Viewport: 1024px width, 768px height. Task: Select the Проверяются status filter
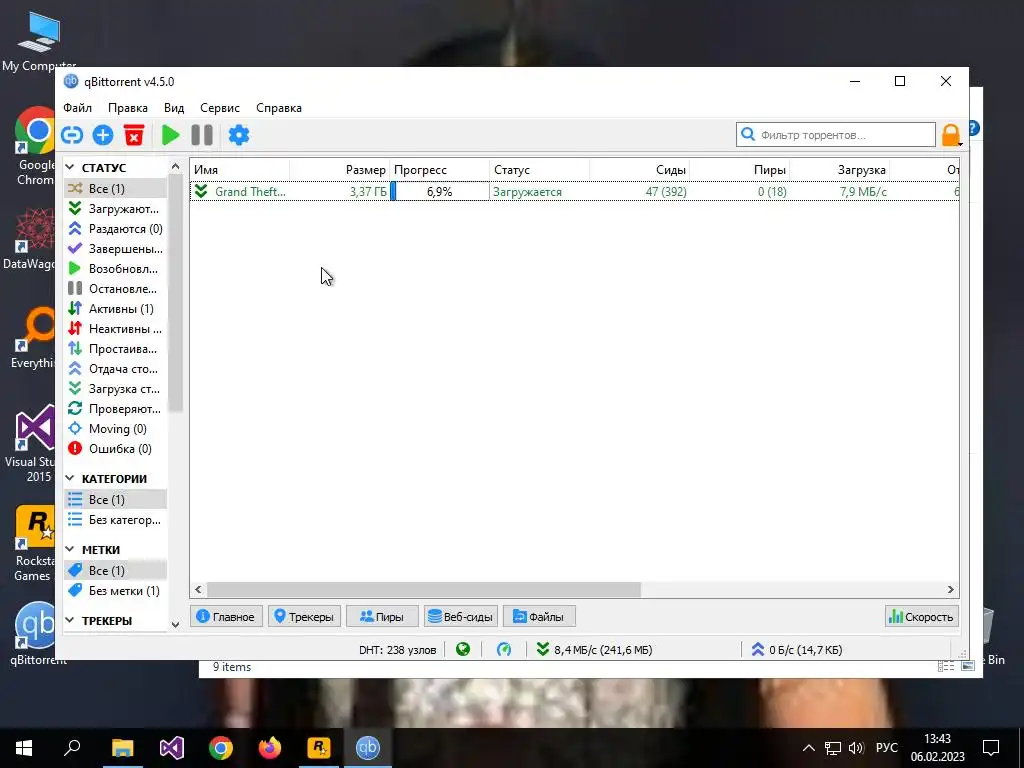tap(116, 409)
